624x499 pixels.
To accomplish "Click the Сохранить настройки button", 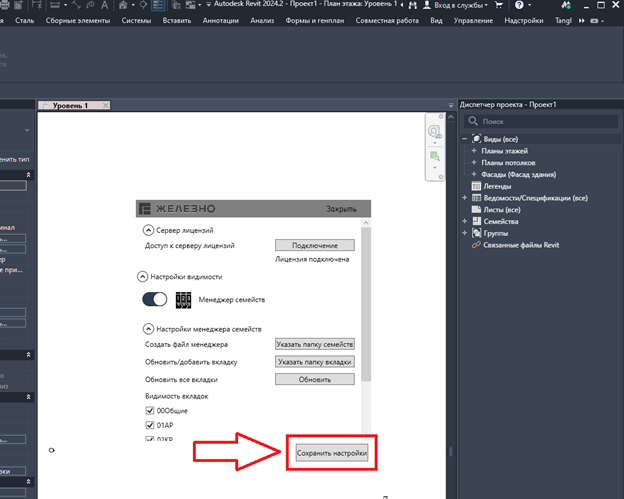I will (332, 453).
